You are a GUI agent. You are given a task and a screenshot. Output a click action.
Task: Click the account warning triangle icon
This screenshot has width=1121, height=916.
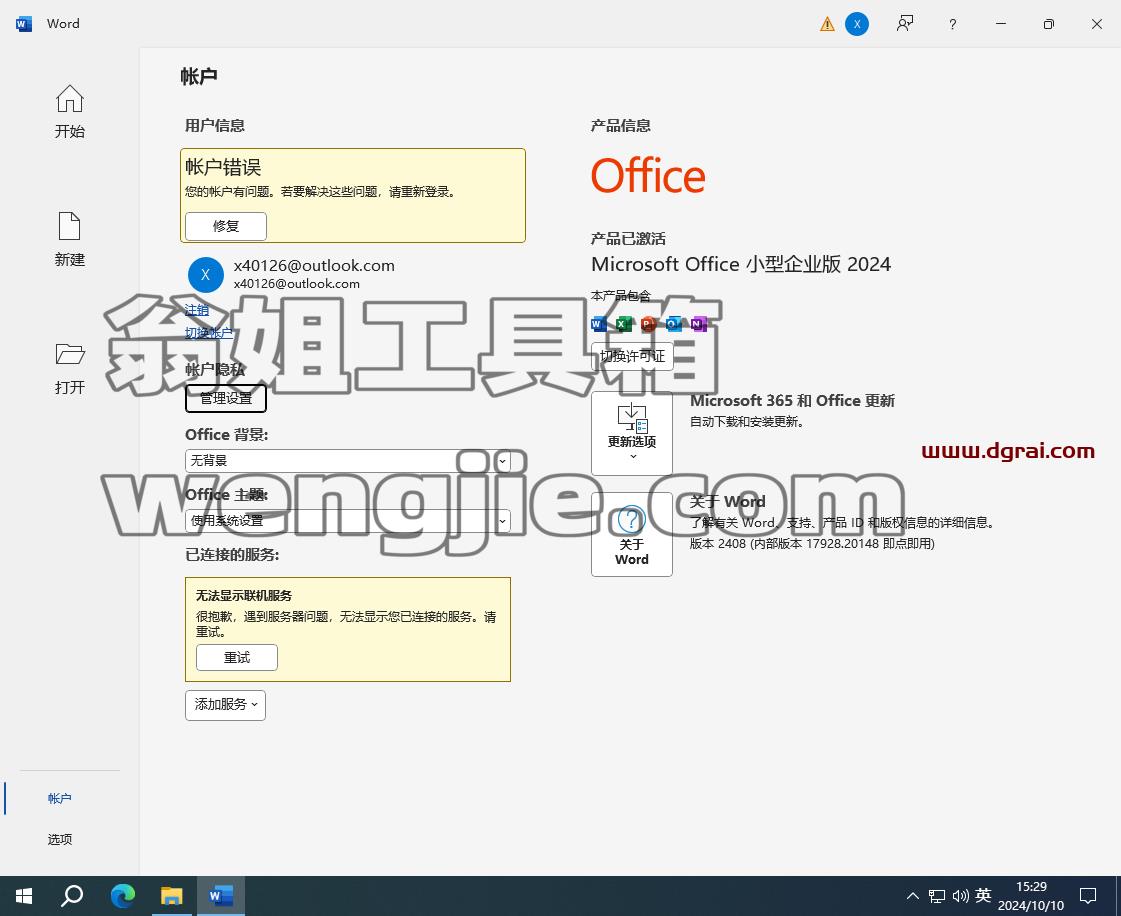(x=827, y=24)
